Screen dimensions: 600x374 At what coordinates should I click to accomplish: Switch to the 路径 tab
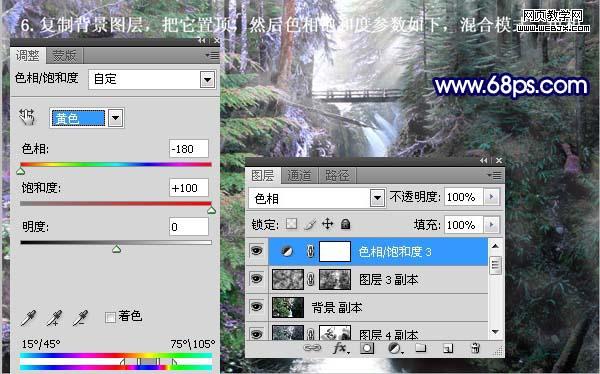coord(337,175)
